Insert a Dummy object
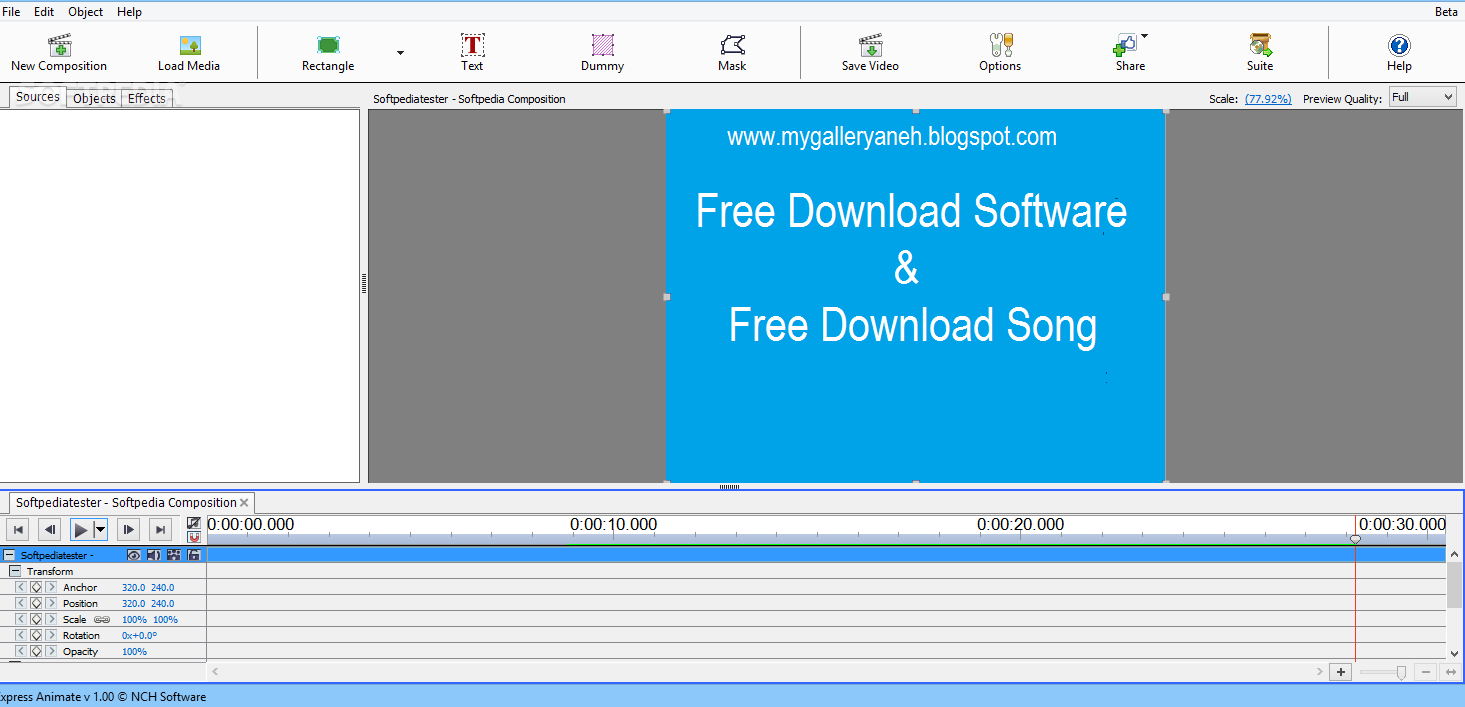The image size is (1465, 707). click(601, 52)
